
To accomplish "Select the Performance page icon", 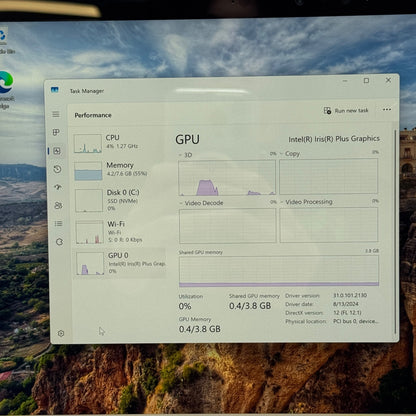I will coord(57,151).
